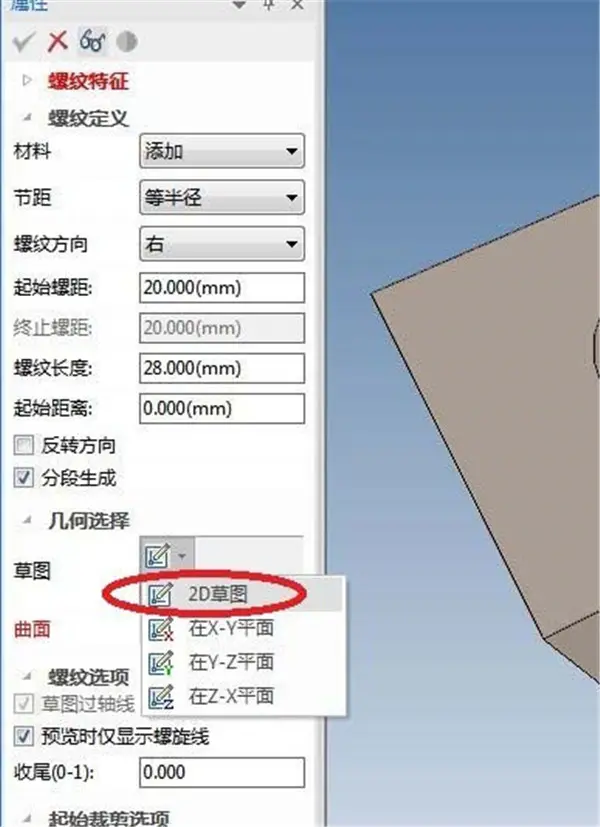Click the sketch pencil icon beside 草图
This screenshot has width=600, height=827.
click(158, 555)
